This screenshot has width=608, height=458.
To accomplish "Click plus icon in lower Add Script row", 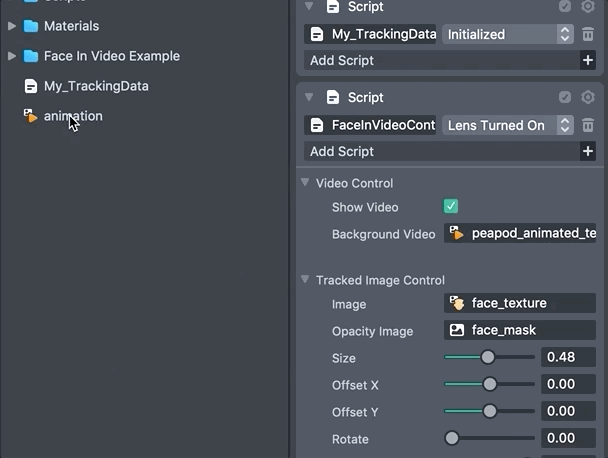I will pyautogui.click(x=587, y=151).
